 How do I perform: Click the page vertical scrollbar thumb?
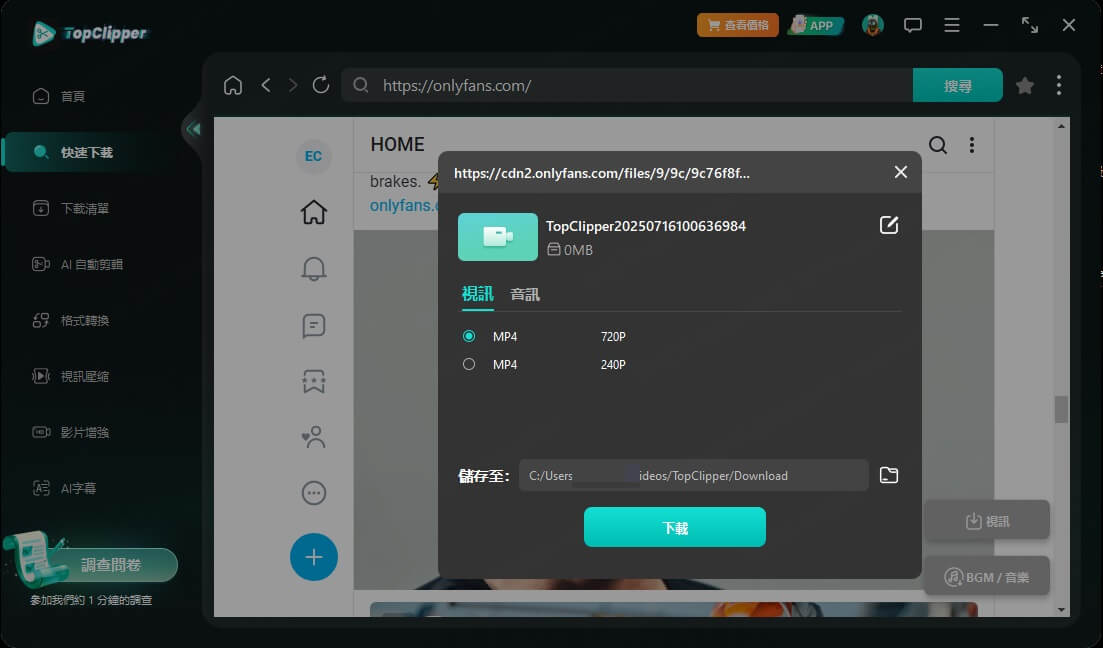pos(1061,409)
